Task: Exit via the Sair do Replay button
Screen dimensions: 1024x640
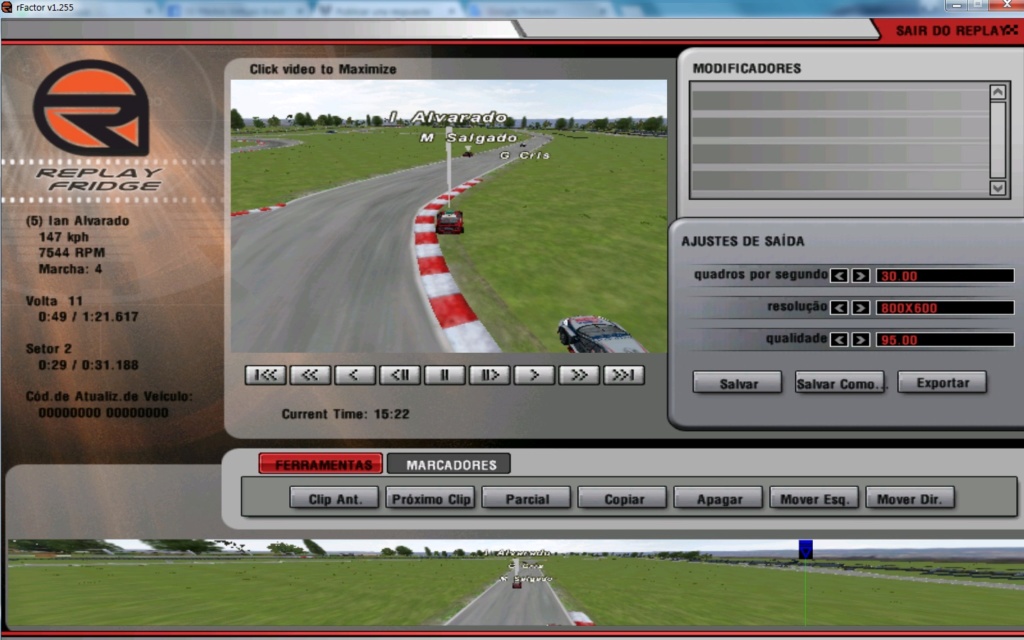Action: pyautogui.click(x=952, y=31)
